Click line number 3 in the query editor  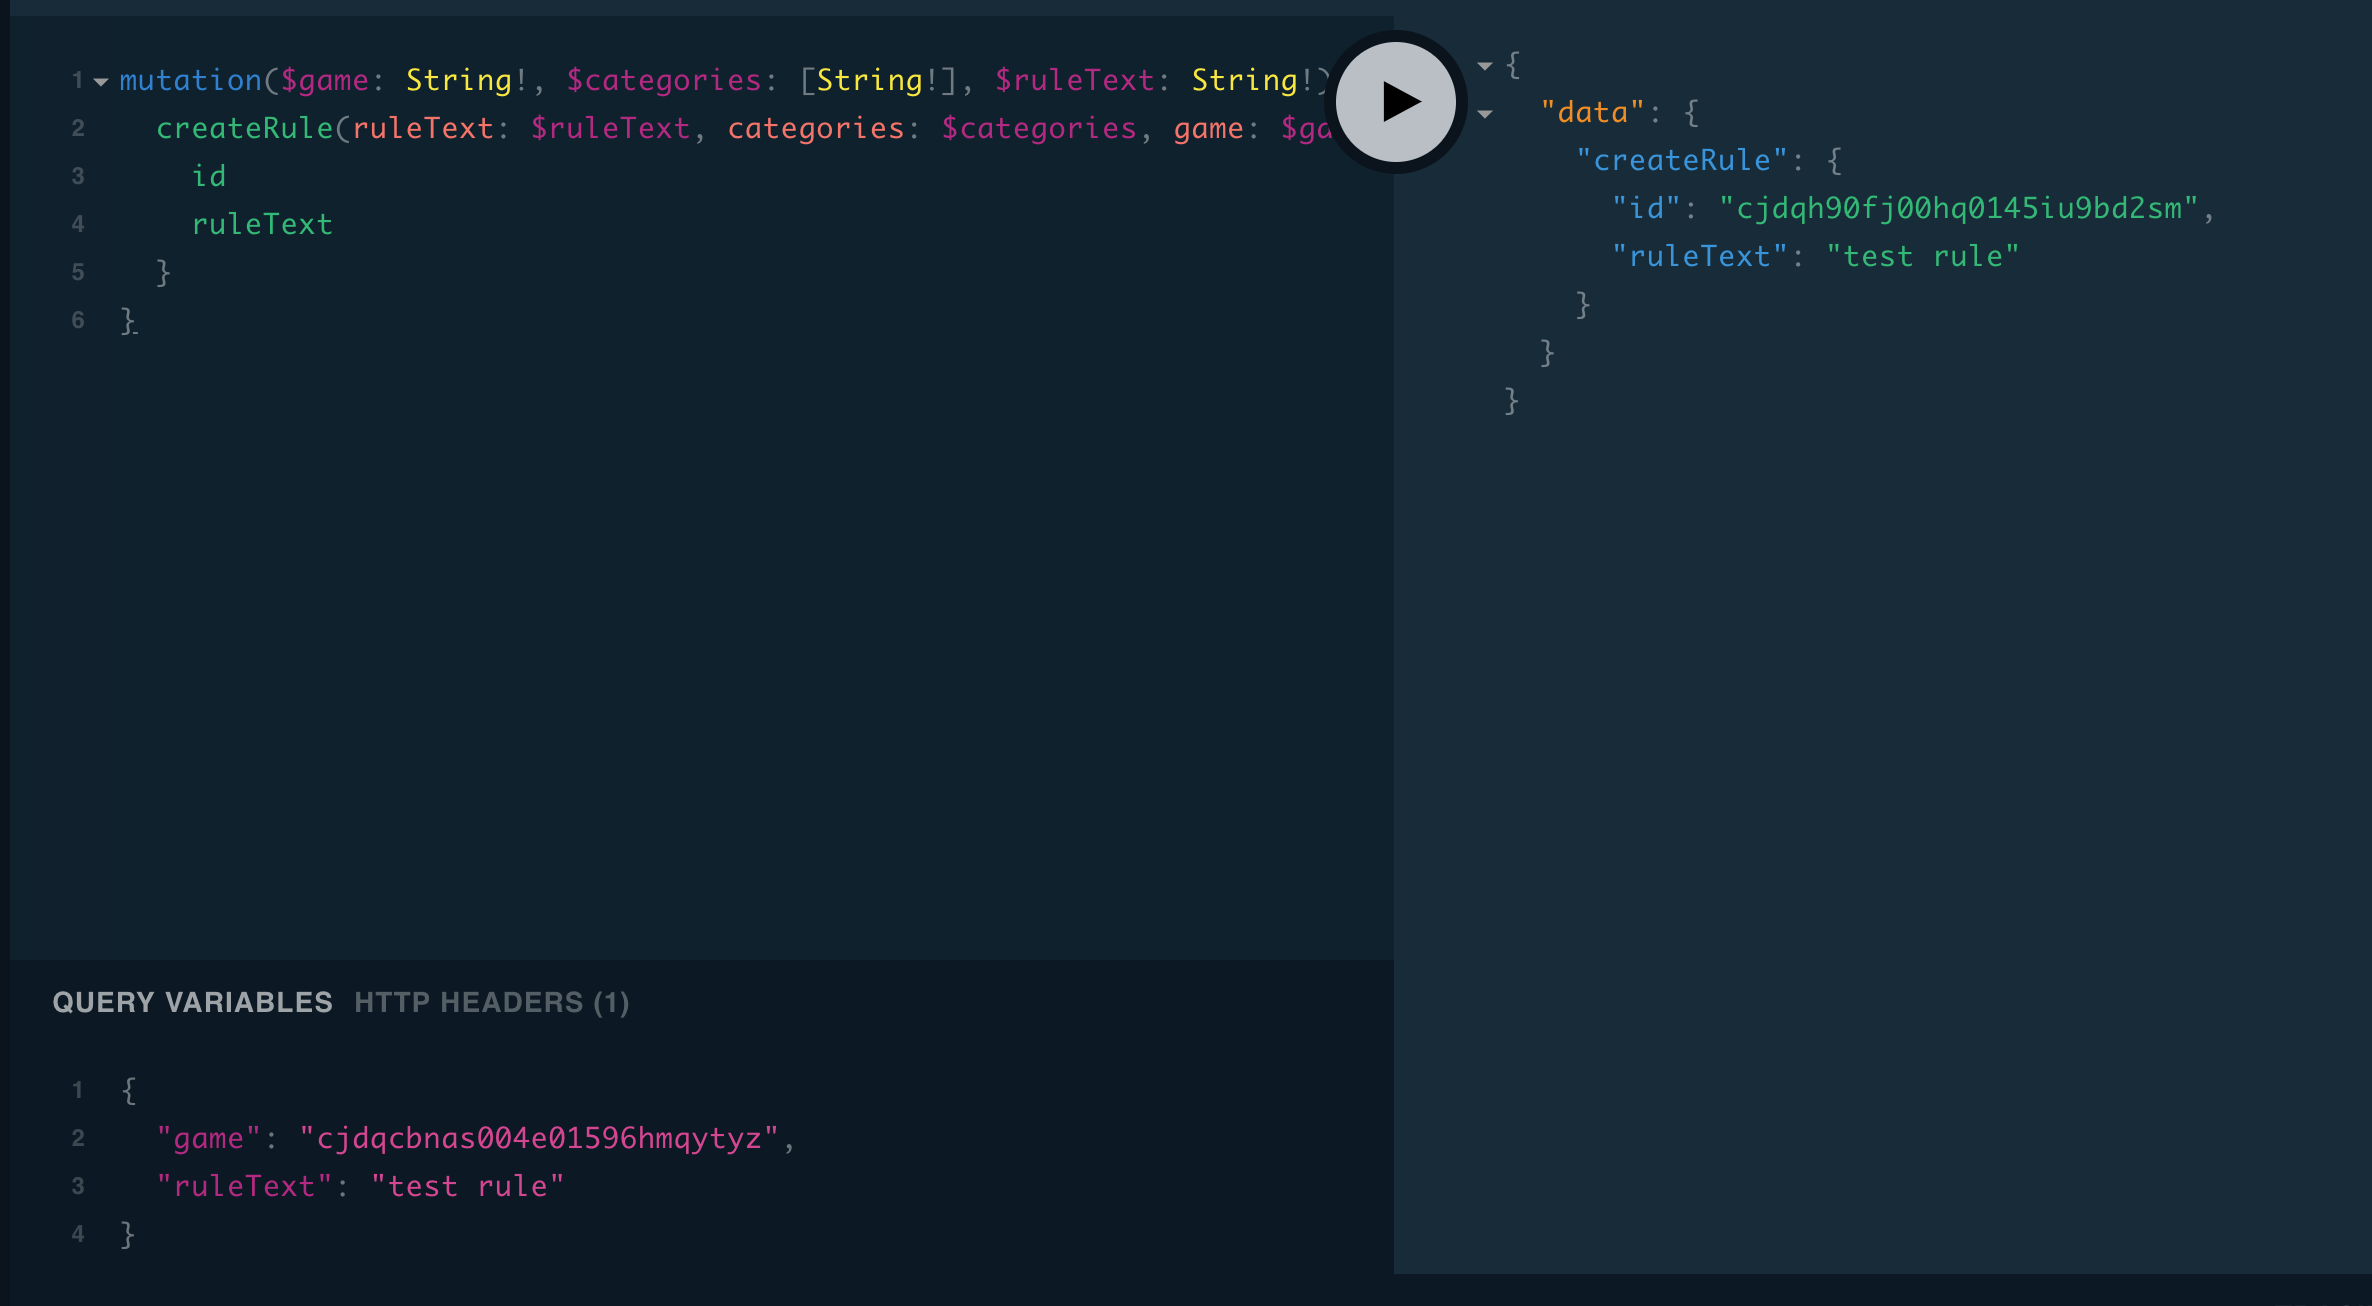tap(78, 175)
